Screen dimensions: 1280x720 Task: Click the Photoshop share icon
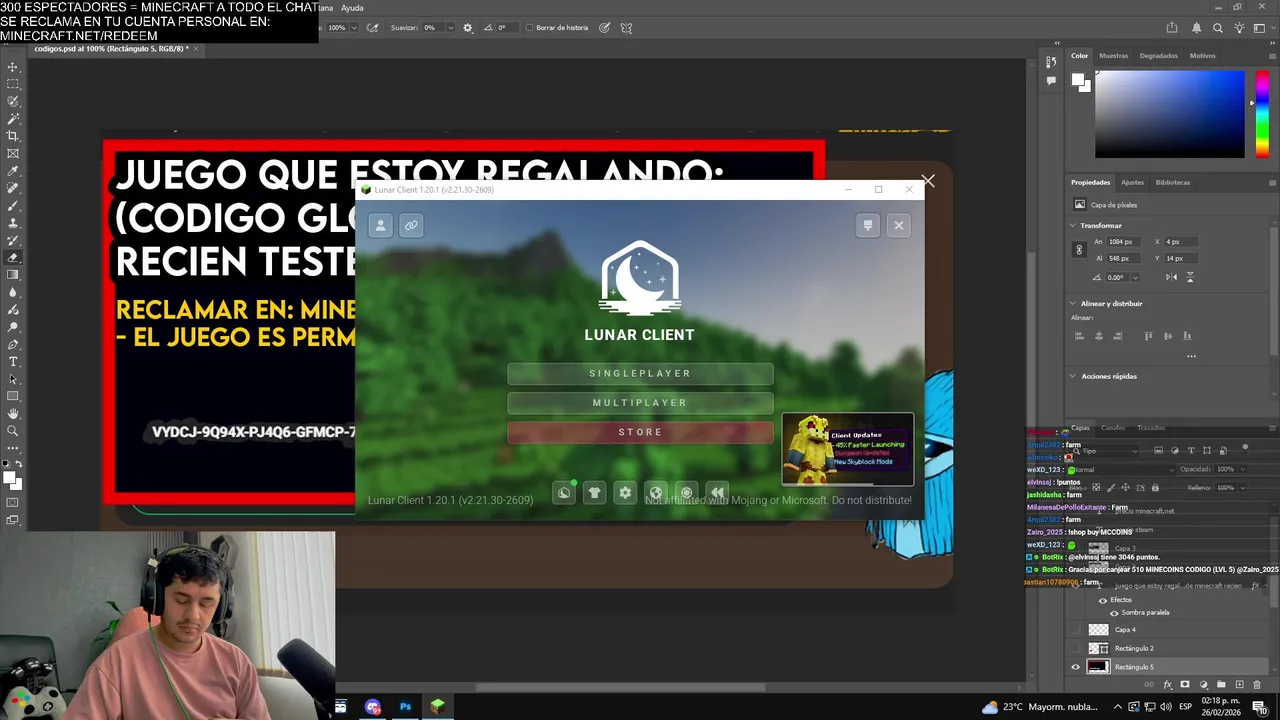pyautogui.click(x=1172, y=28)
